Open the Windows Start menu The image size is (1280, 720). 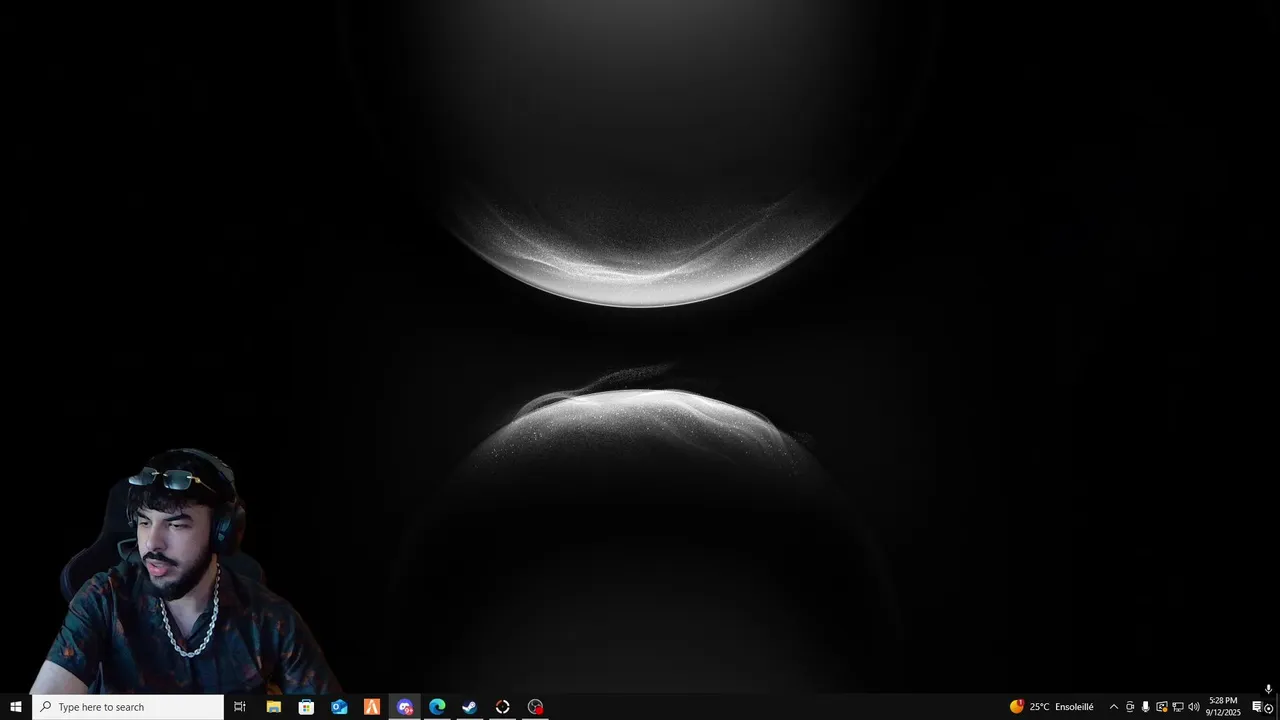[x=16, y=707]
